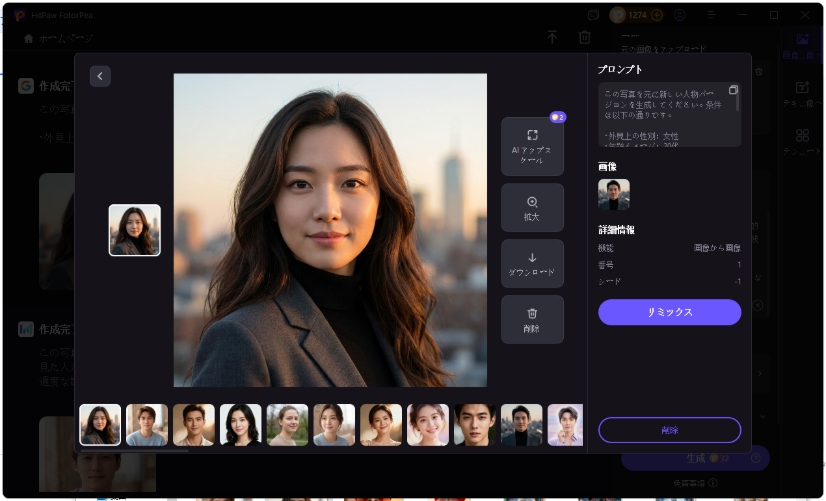Go to the ホームページ tab
The image size is (826, 501).
tap(59, 38)
